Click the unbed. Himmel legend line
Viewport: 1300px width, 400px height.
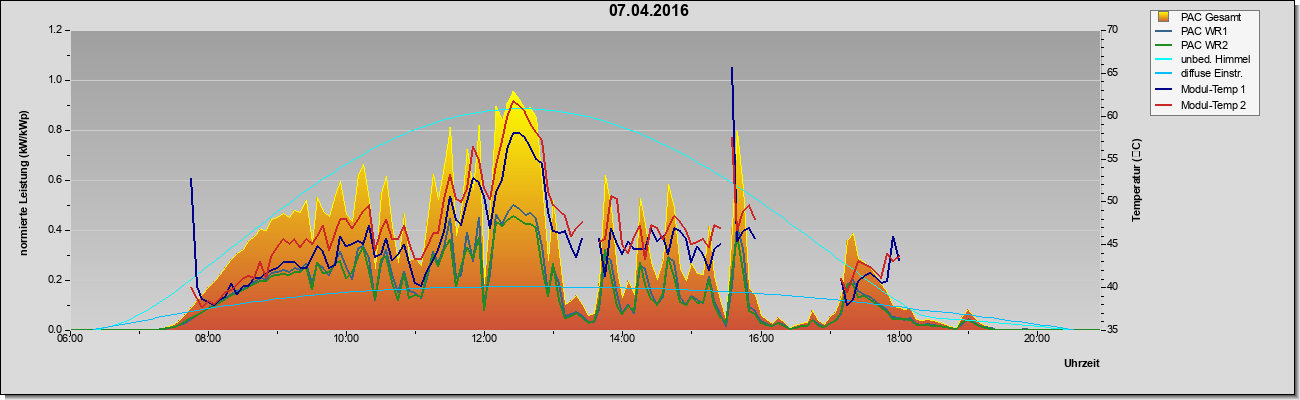click(x=1164, y=60)
